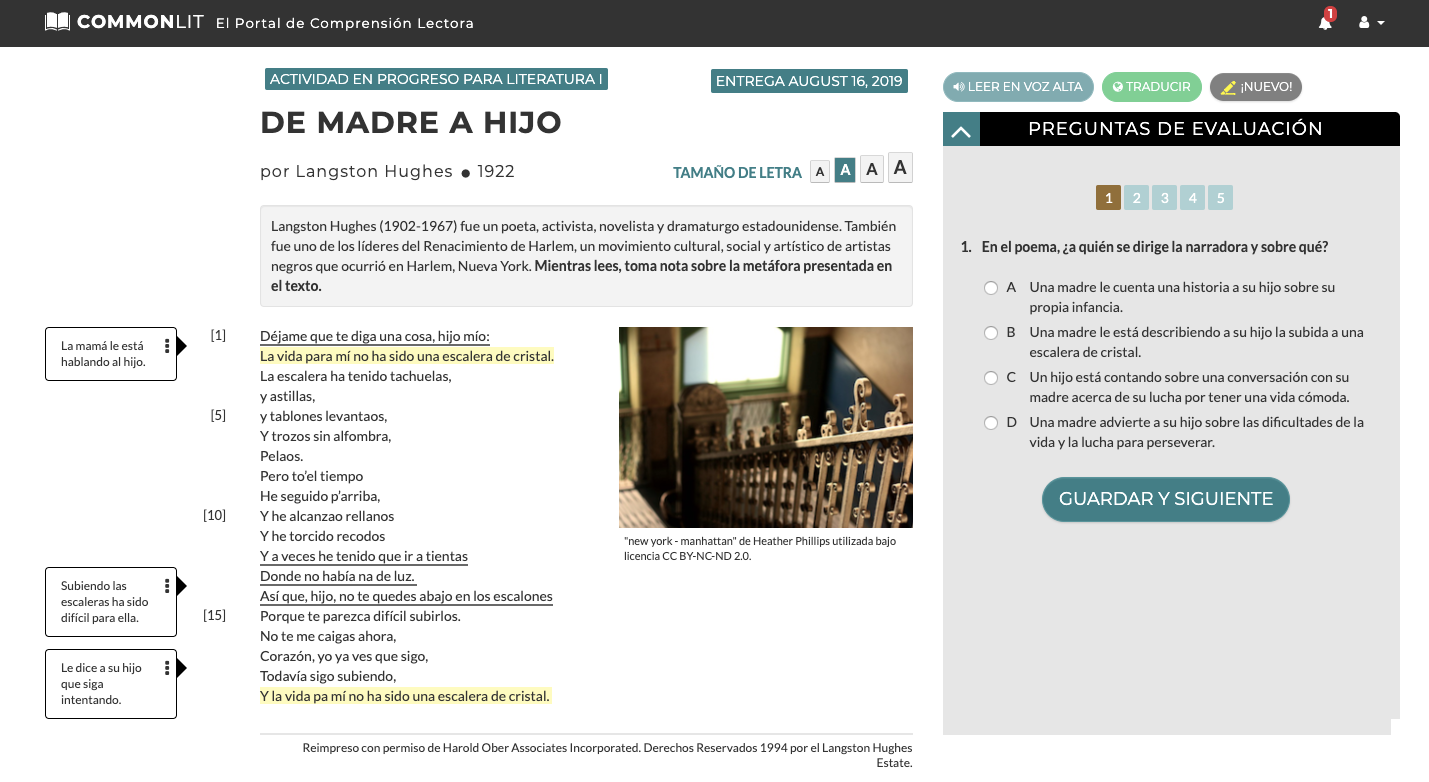
Task: Click underlined line 'Déjame que te diga una cosa'
Action: 375,336
